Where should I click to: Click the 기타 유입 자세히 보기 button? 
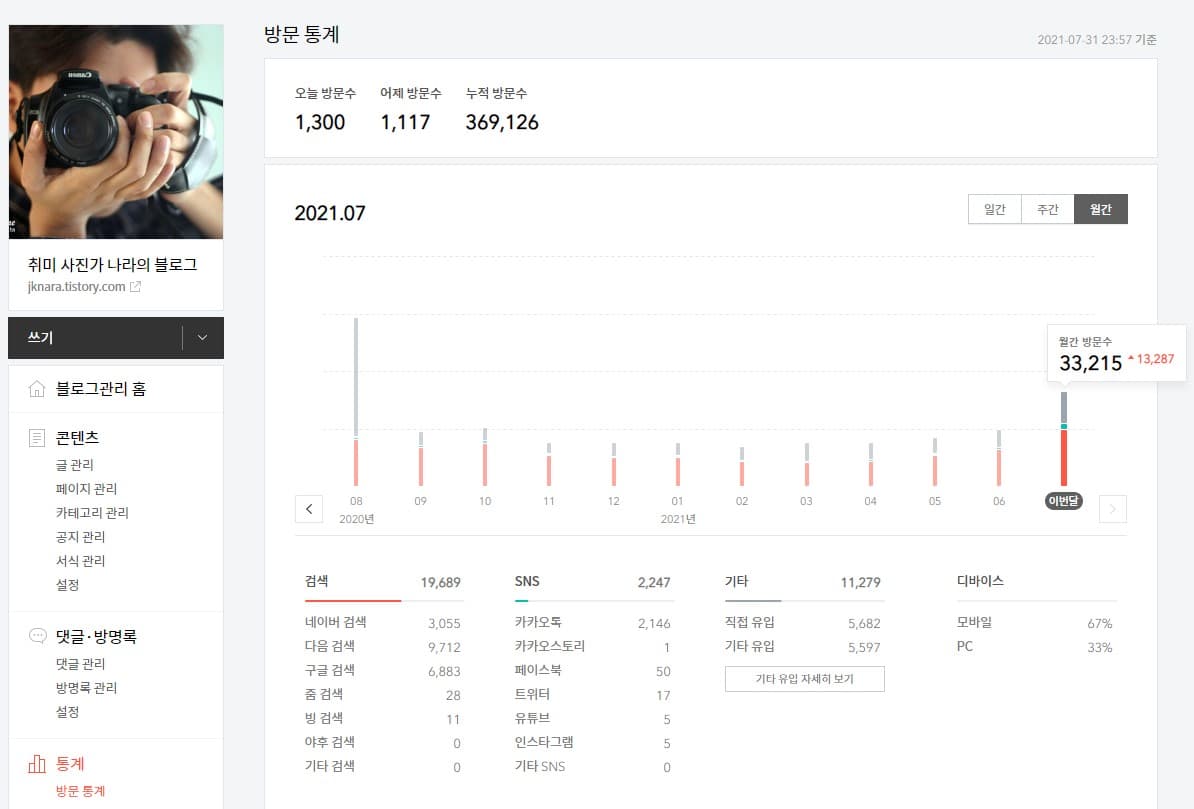tap(805, 679)
